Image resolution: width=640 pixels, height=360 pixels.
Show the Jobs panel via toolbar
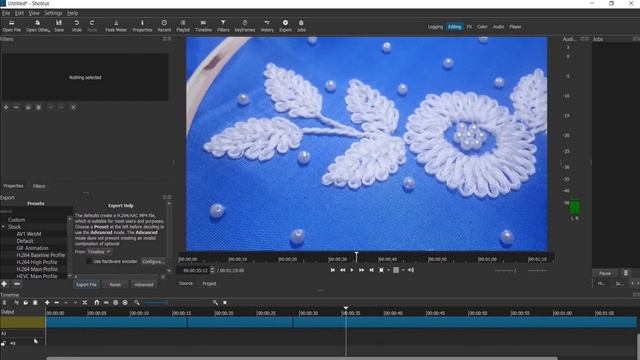pos(301,26)
